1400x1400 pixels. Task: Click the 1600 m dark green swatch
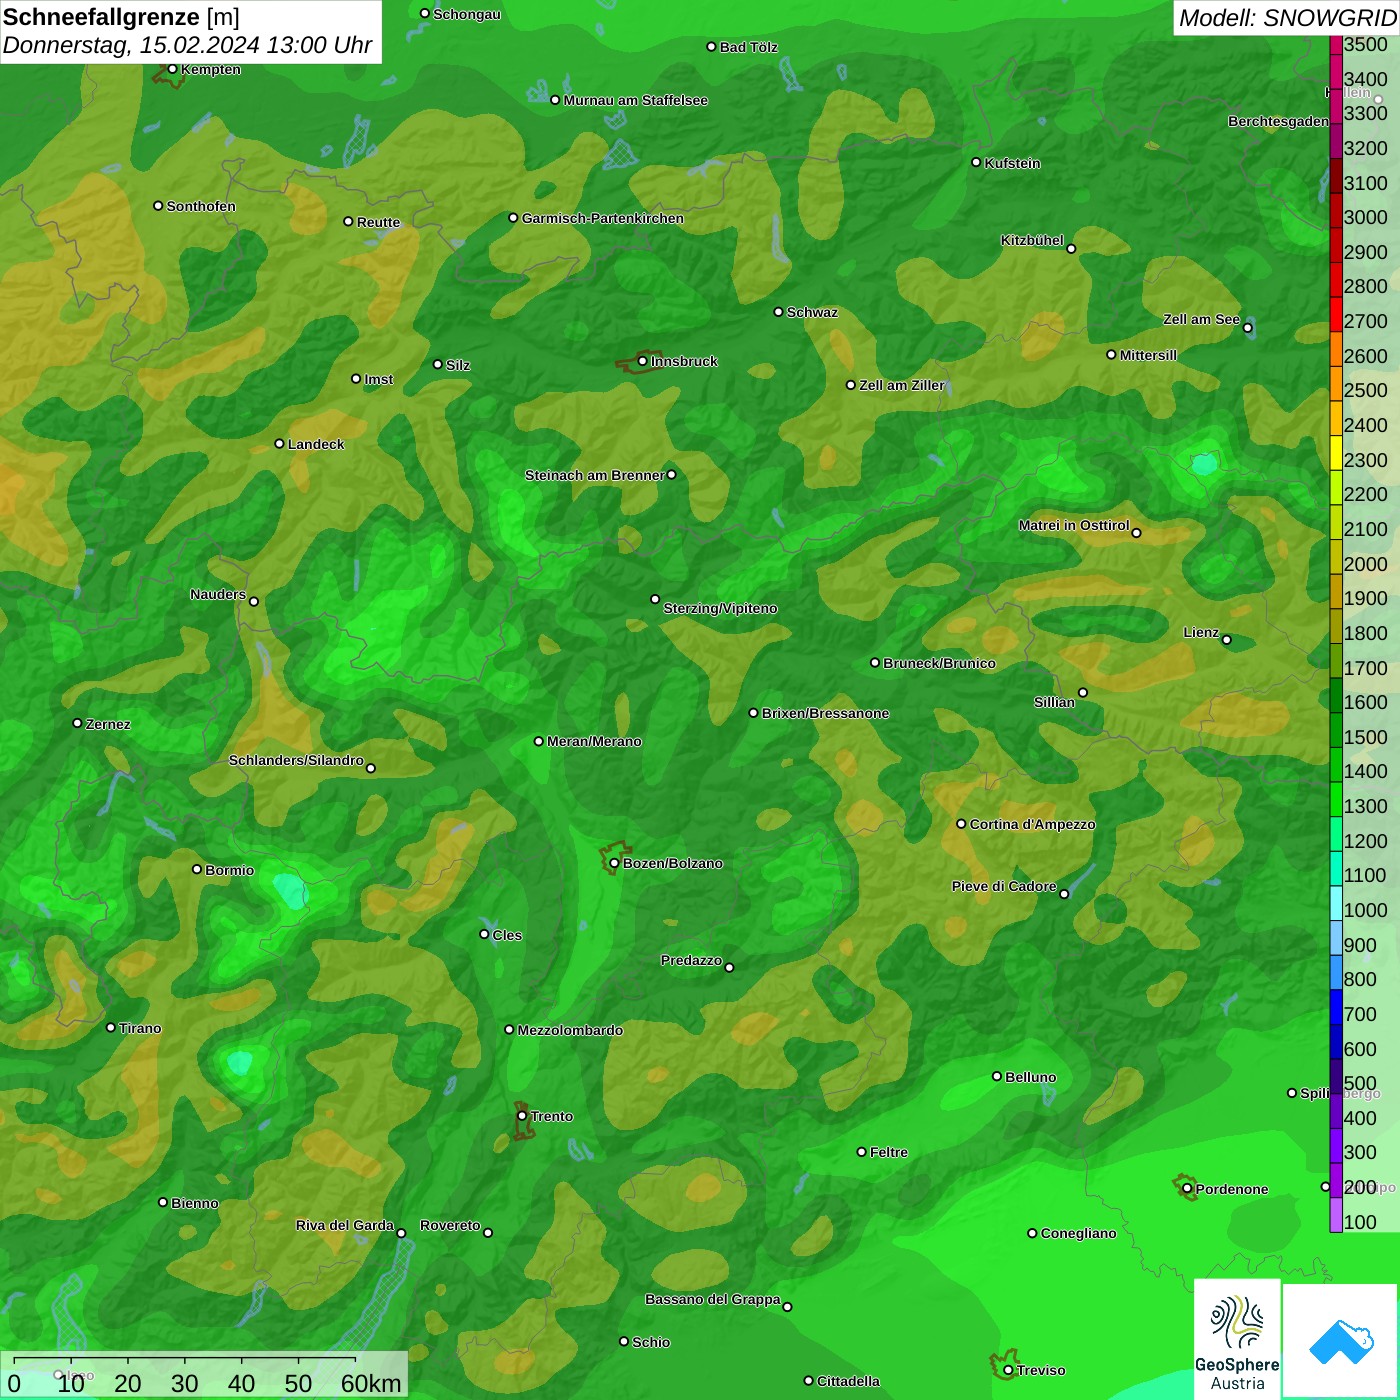click(1336, 695)
